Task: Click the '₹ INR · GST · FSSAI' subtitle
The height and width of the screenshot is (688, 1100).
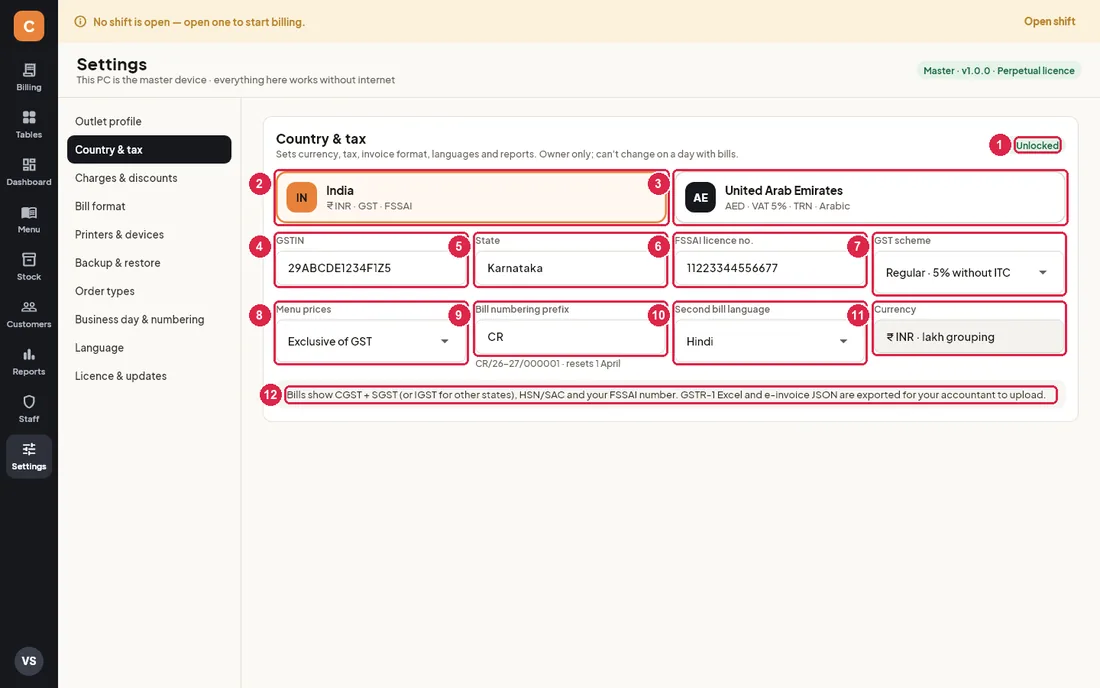Action: (369, 206)
